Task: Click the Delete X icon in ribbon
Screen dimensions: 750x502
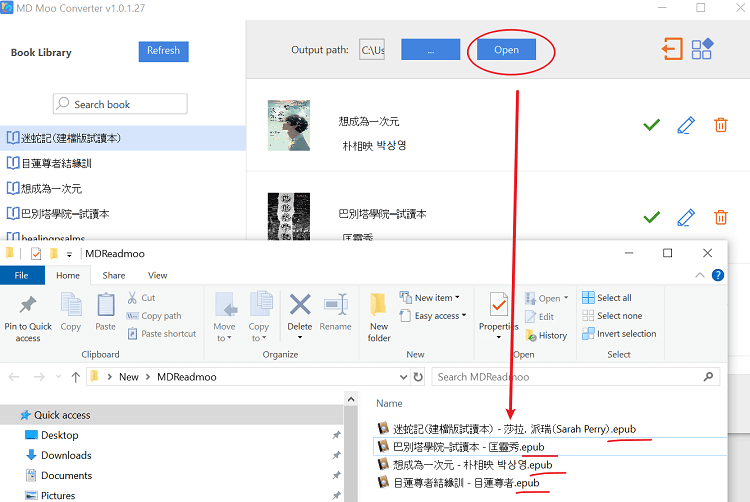Action: pyautogui.click(x=300, y=305)
